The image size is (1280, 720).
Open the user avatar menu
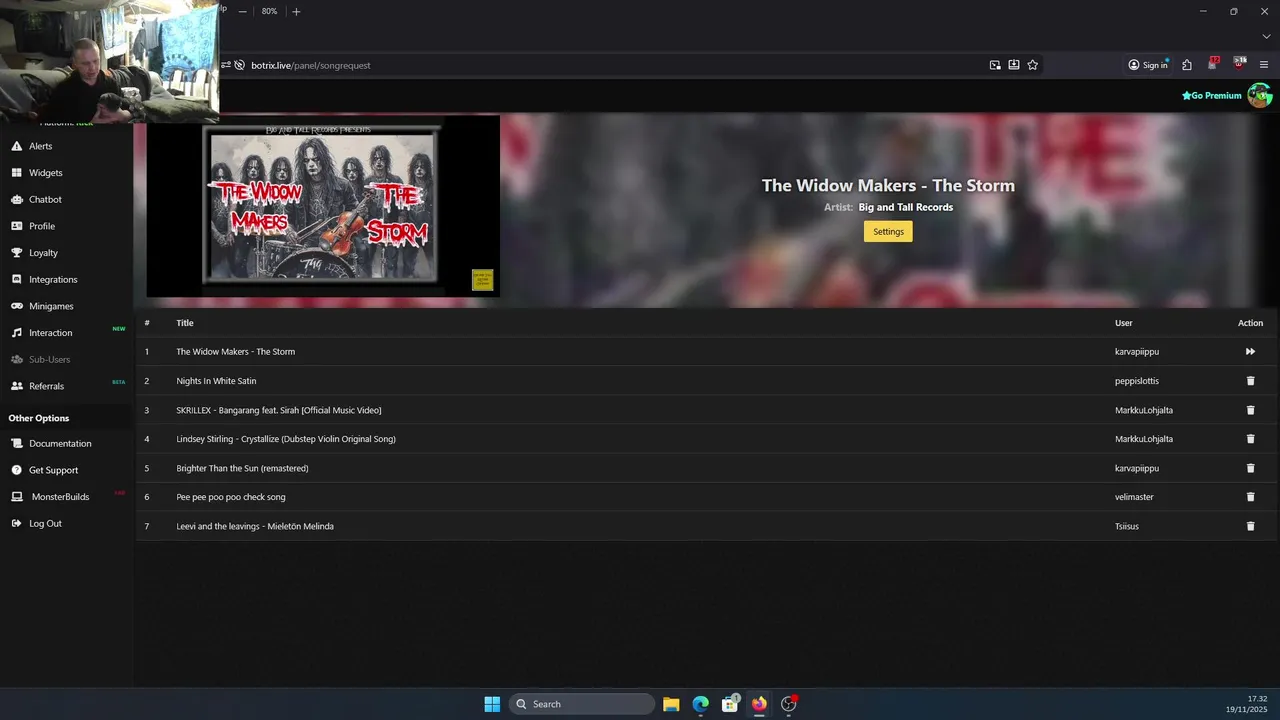point(1259,96)
